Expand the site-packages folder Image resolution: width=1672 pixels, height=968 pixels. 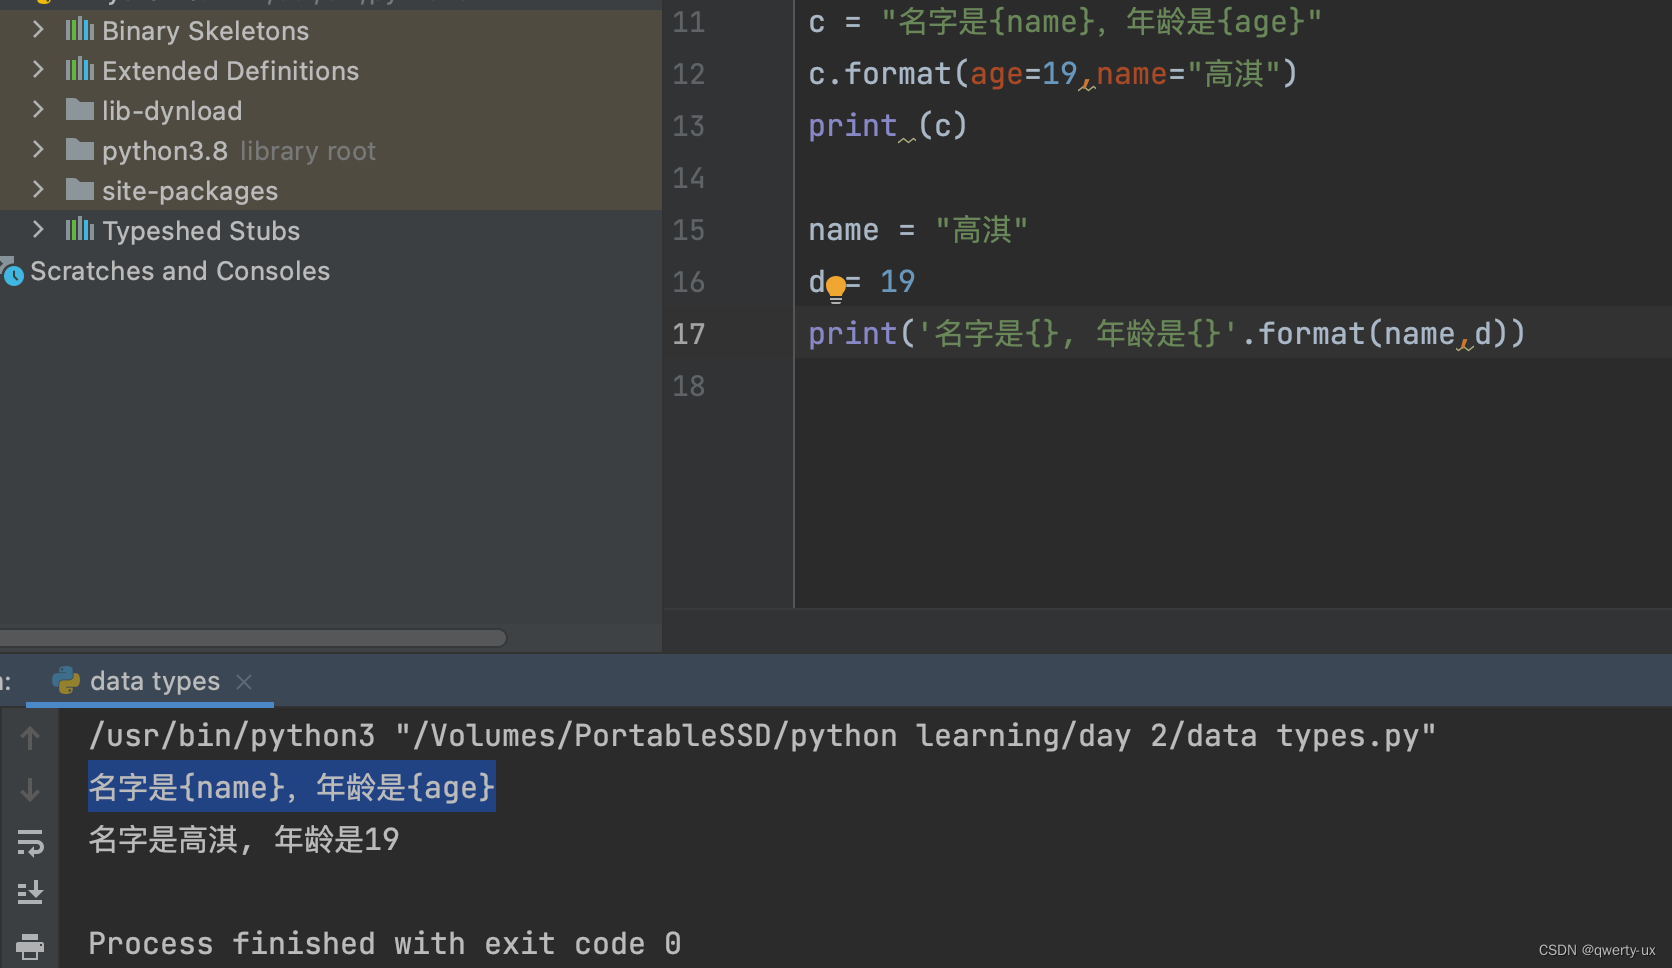pos(38,190)
